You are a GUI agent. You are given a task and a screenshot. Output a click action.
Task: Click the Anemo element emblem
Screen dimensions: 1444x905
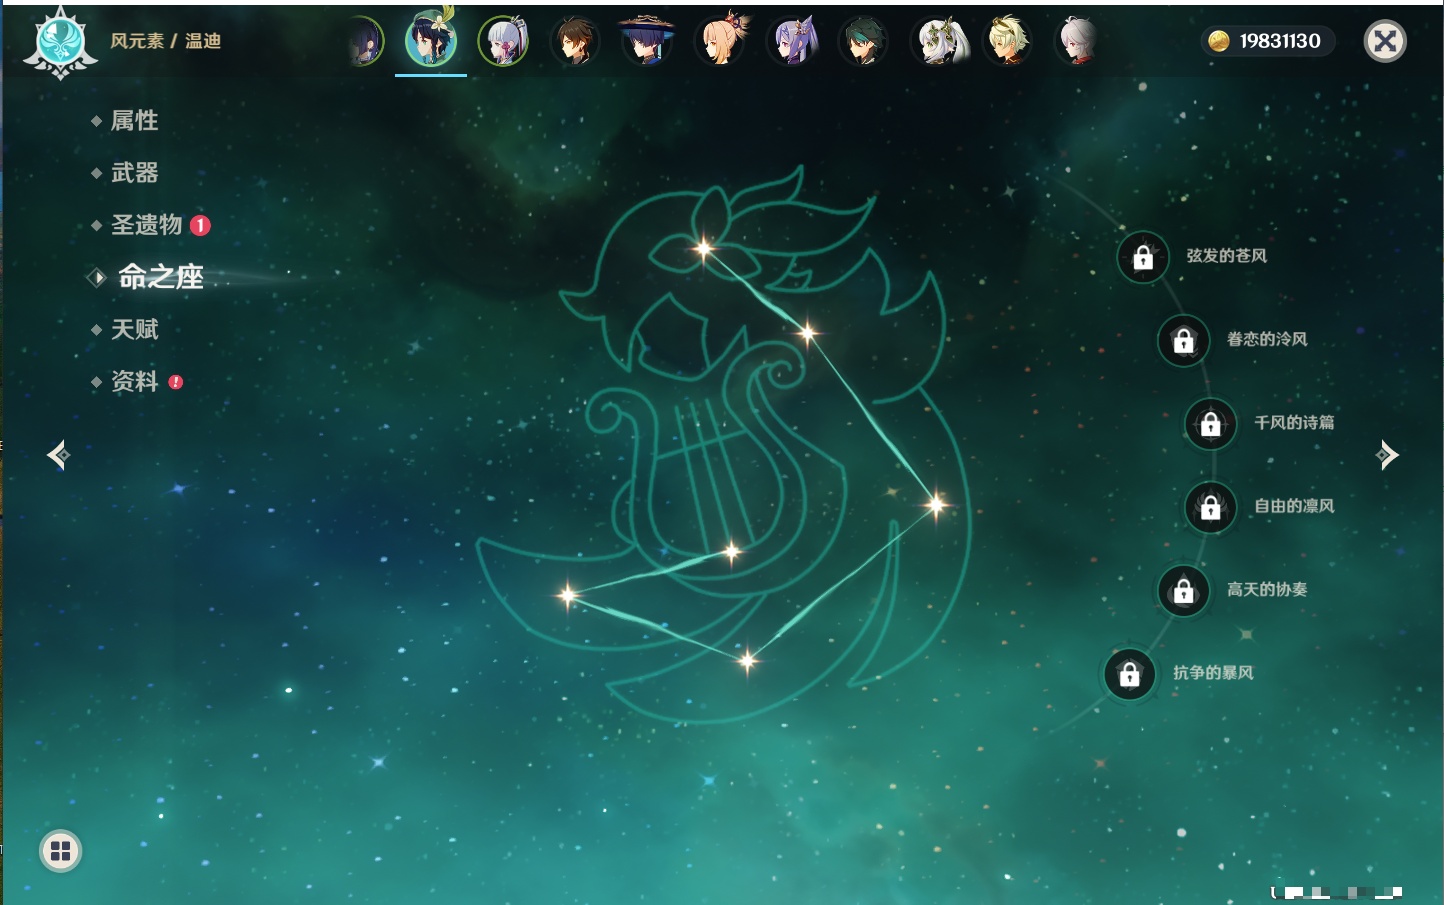[x=60, y=42]
